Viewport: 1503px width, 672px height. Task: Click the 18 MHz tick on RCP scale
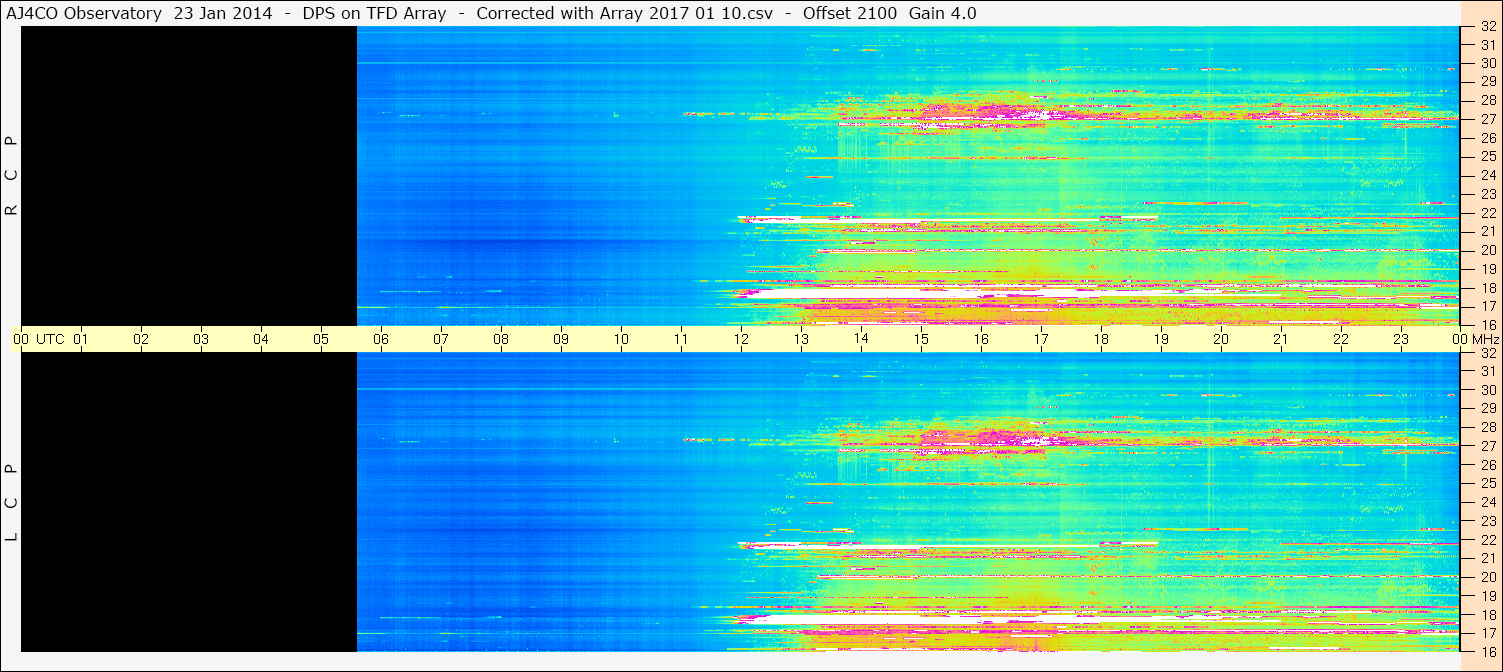coord(1487,288)
